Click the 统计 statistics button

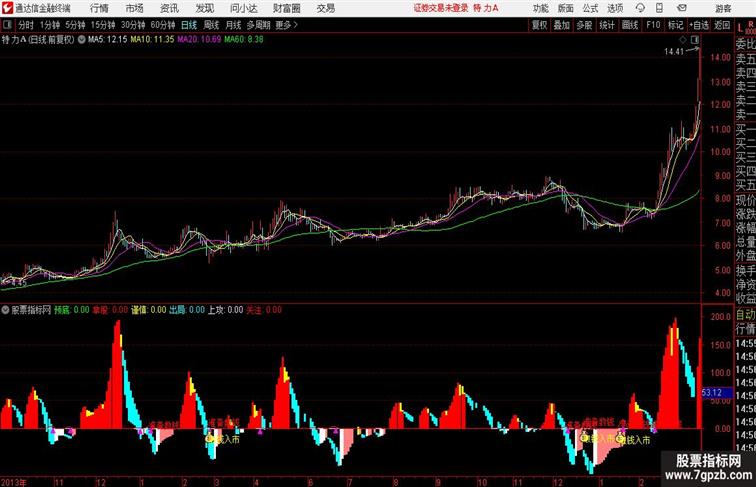point(607,25)
